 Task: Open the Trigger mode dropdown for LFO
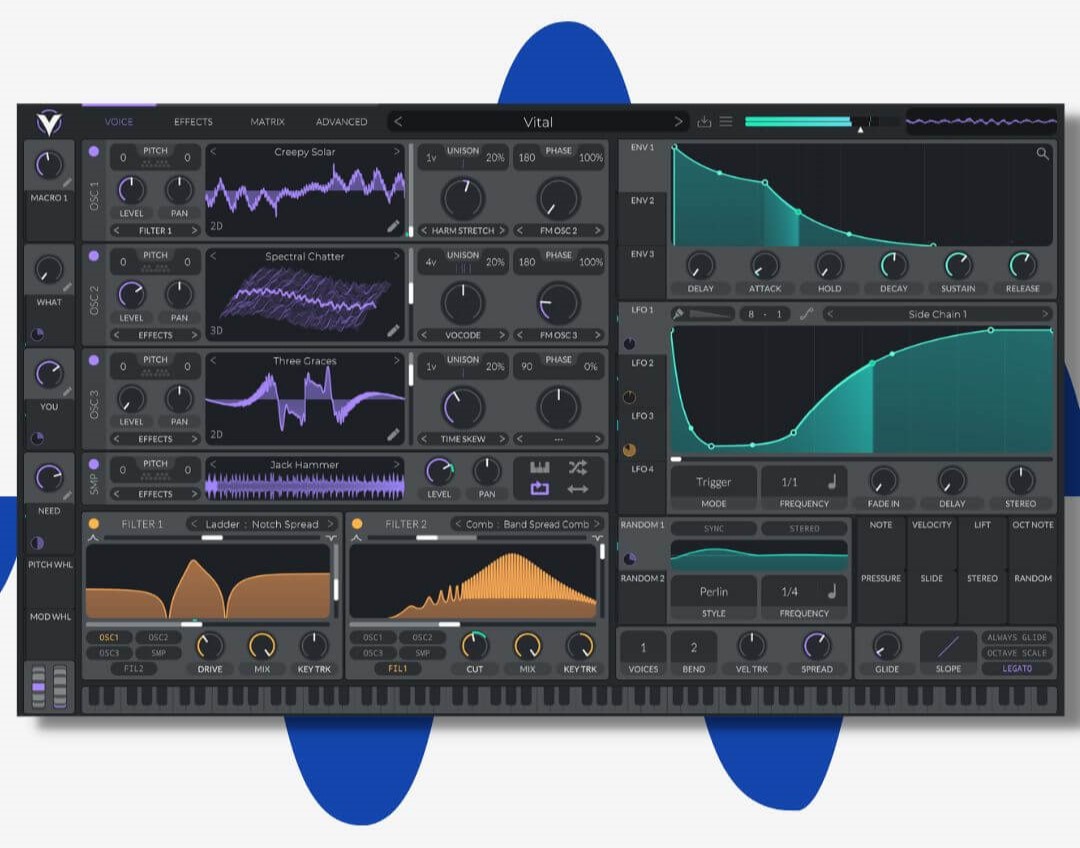click(713, 482)
